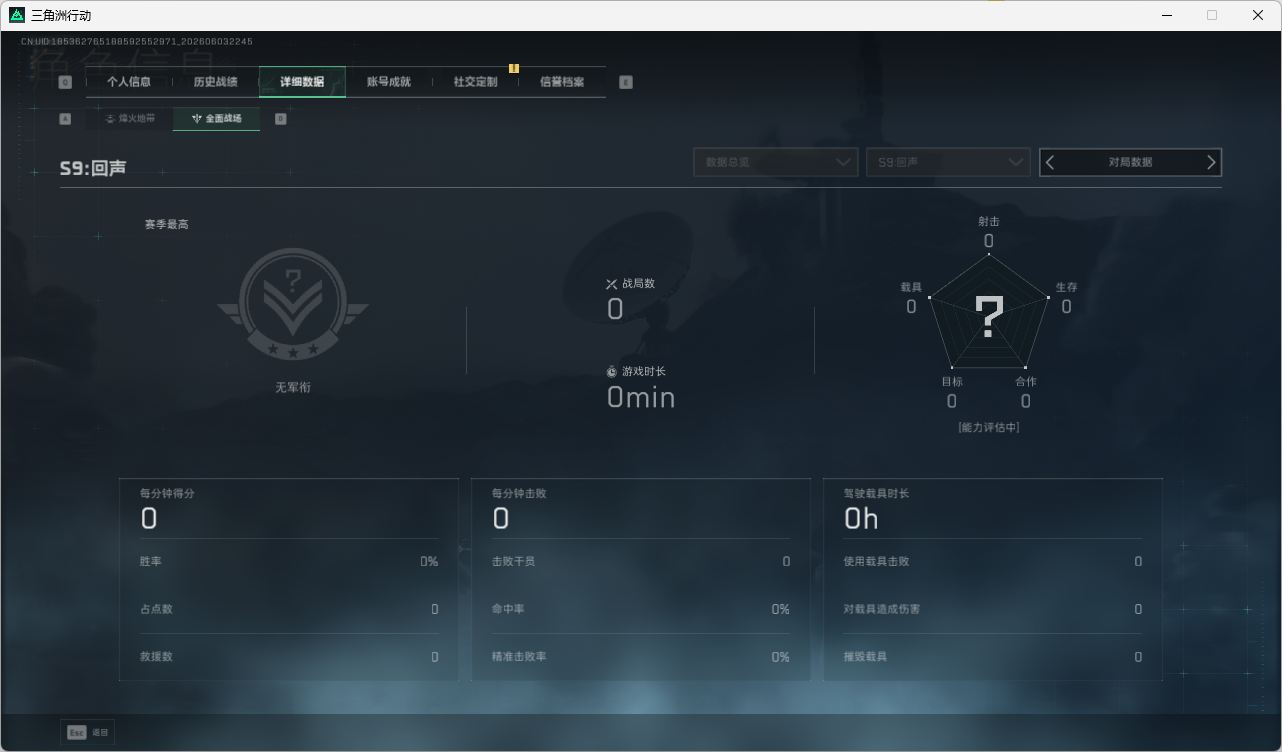Open the 信誉档案 tab
Image resolution: width=1282 pixels, height=752 pixels.
(x=562, y=82)
